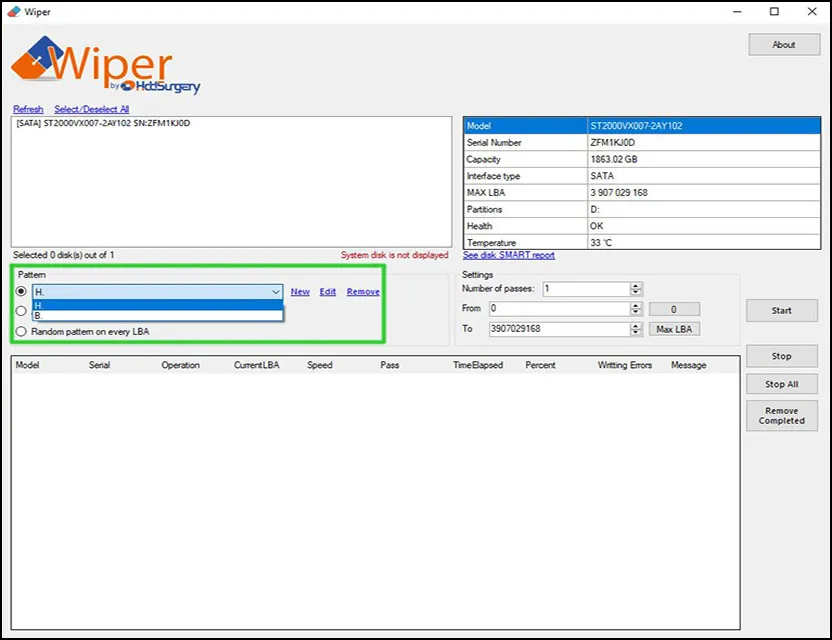The width and height of the screenshot is (832, 640).
Task: Select the Serial Number ZFM1KJ0D row
Action: coord(642,142)
